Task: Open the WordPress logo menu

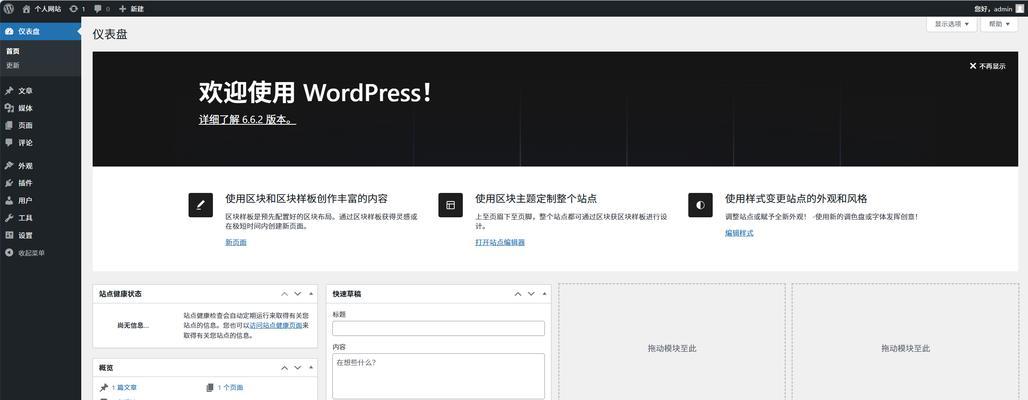Action: (x=9, y=9)
